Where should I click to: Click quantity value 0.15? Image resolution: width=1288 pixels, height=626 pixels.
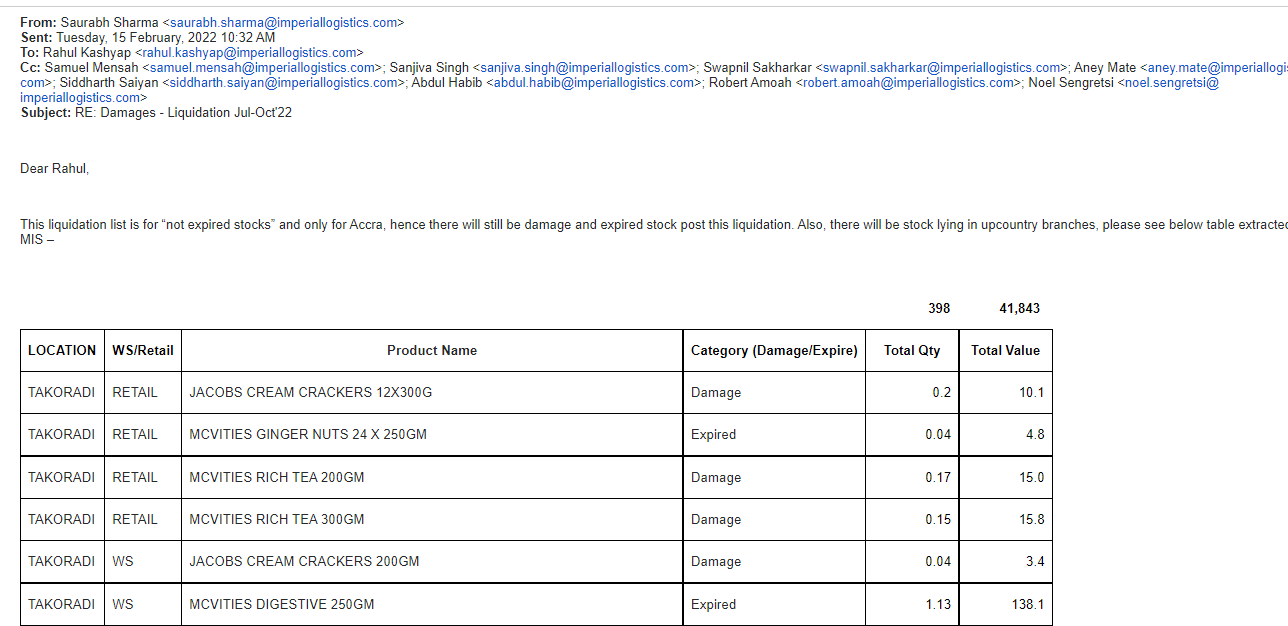tap(912, 520)
